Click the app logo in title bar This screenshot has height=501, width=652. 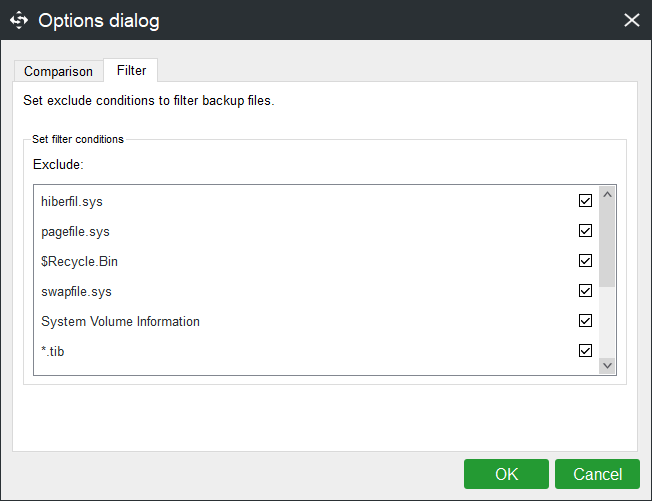[x=19, y=20]
